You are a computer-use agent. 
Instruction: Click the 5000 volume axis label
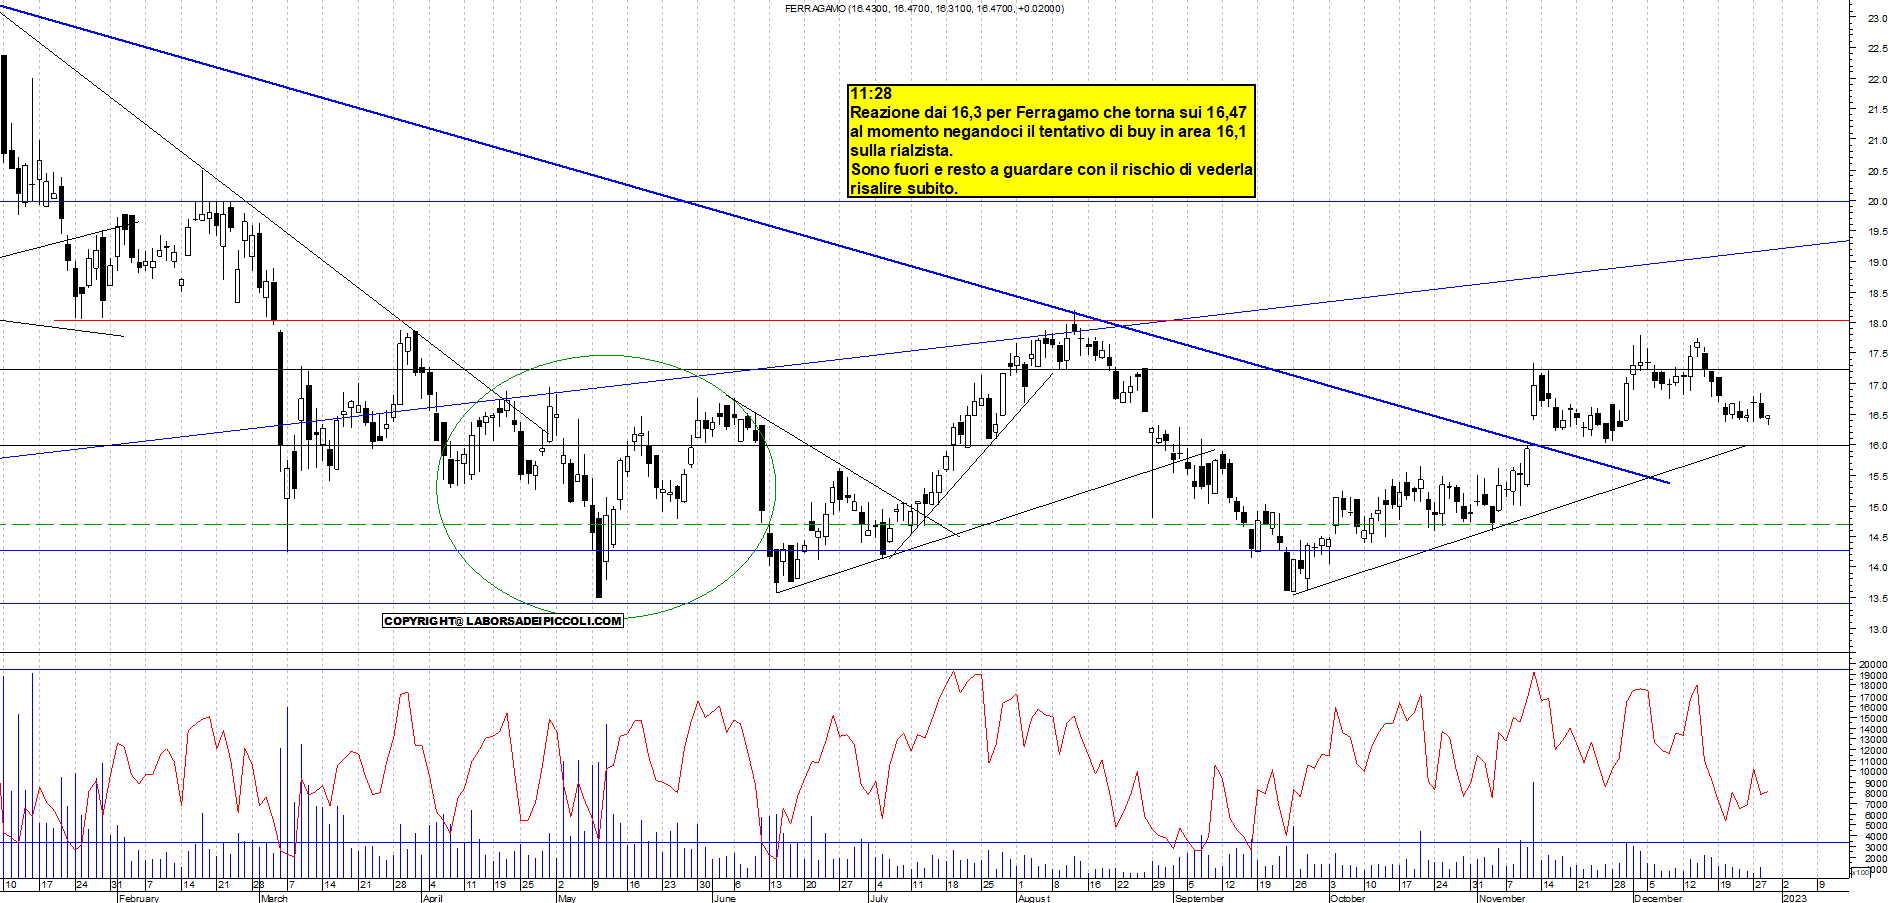pos(1875,826)
